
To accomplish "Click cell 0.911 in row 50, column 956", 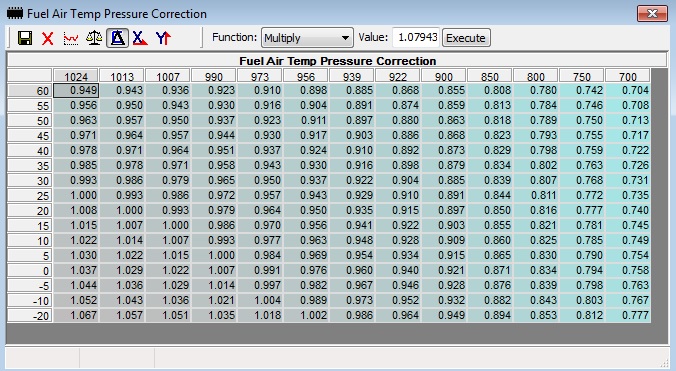I will (306, 120).
